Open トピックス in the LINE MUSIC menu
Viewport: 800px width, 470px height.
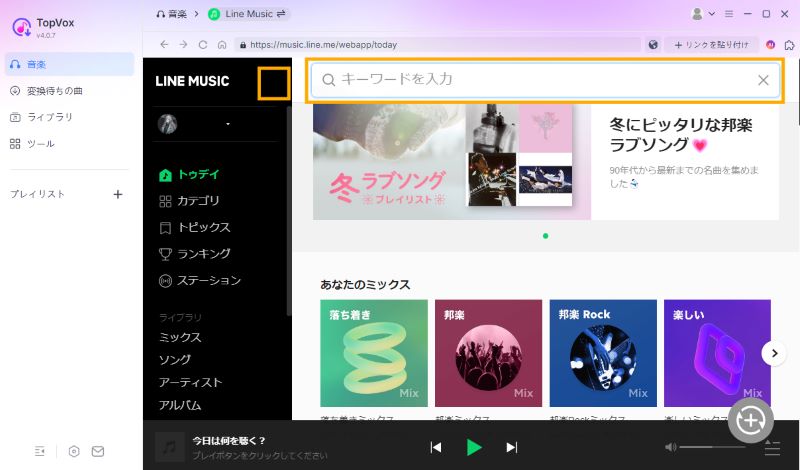[195, 228]
